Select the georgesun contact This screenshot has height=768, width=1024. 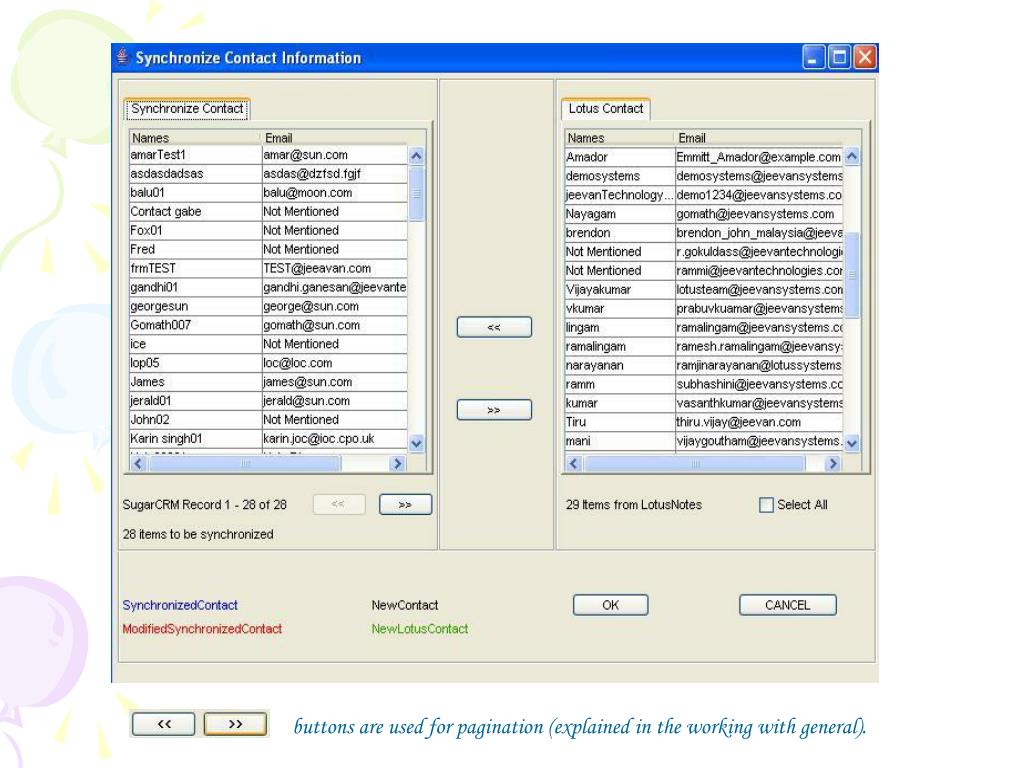(x=268, y=307)
